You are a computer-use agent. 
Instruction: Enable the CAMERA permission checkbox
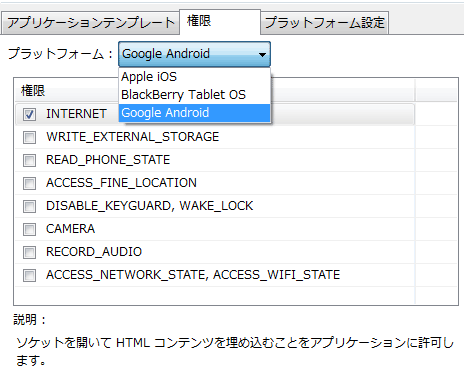(x=29, y=229)
